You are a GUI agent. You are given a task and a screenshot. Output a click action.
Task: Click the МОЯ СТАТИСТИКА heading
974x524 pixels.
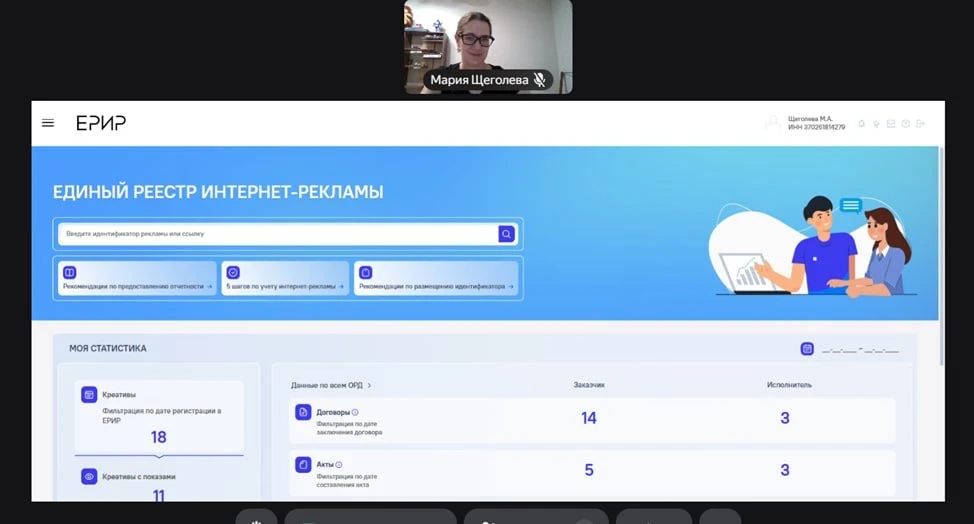(x=107, y=348)
